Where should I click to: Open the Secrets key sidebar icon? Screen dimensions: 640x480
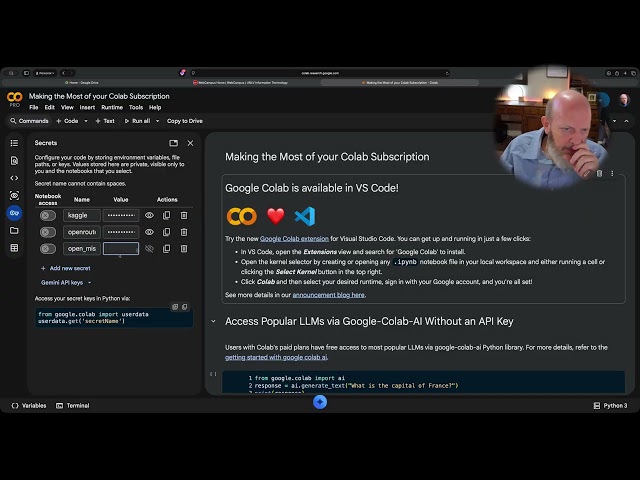(14, 213)
